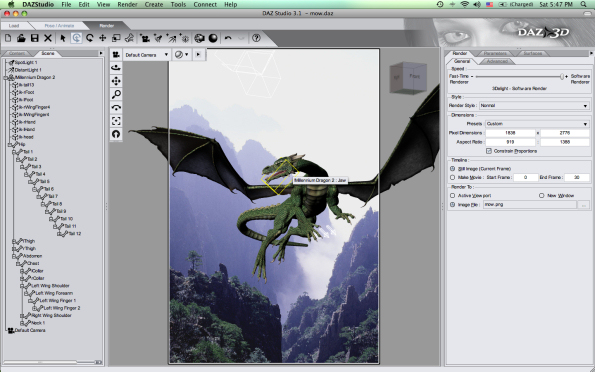The image size is (595, 372).
Task: Click the image file name field mow.png
Action: 530,205
